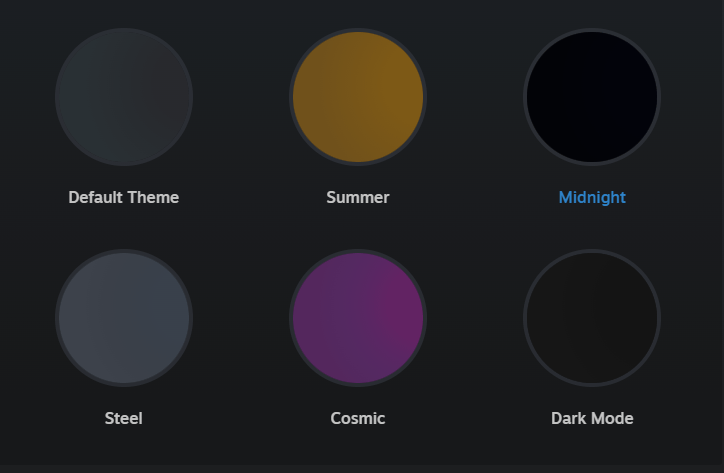
Task: Click the "Default Theme" text label
Action: click(124, 197)
